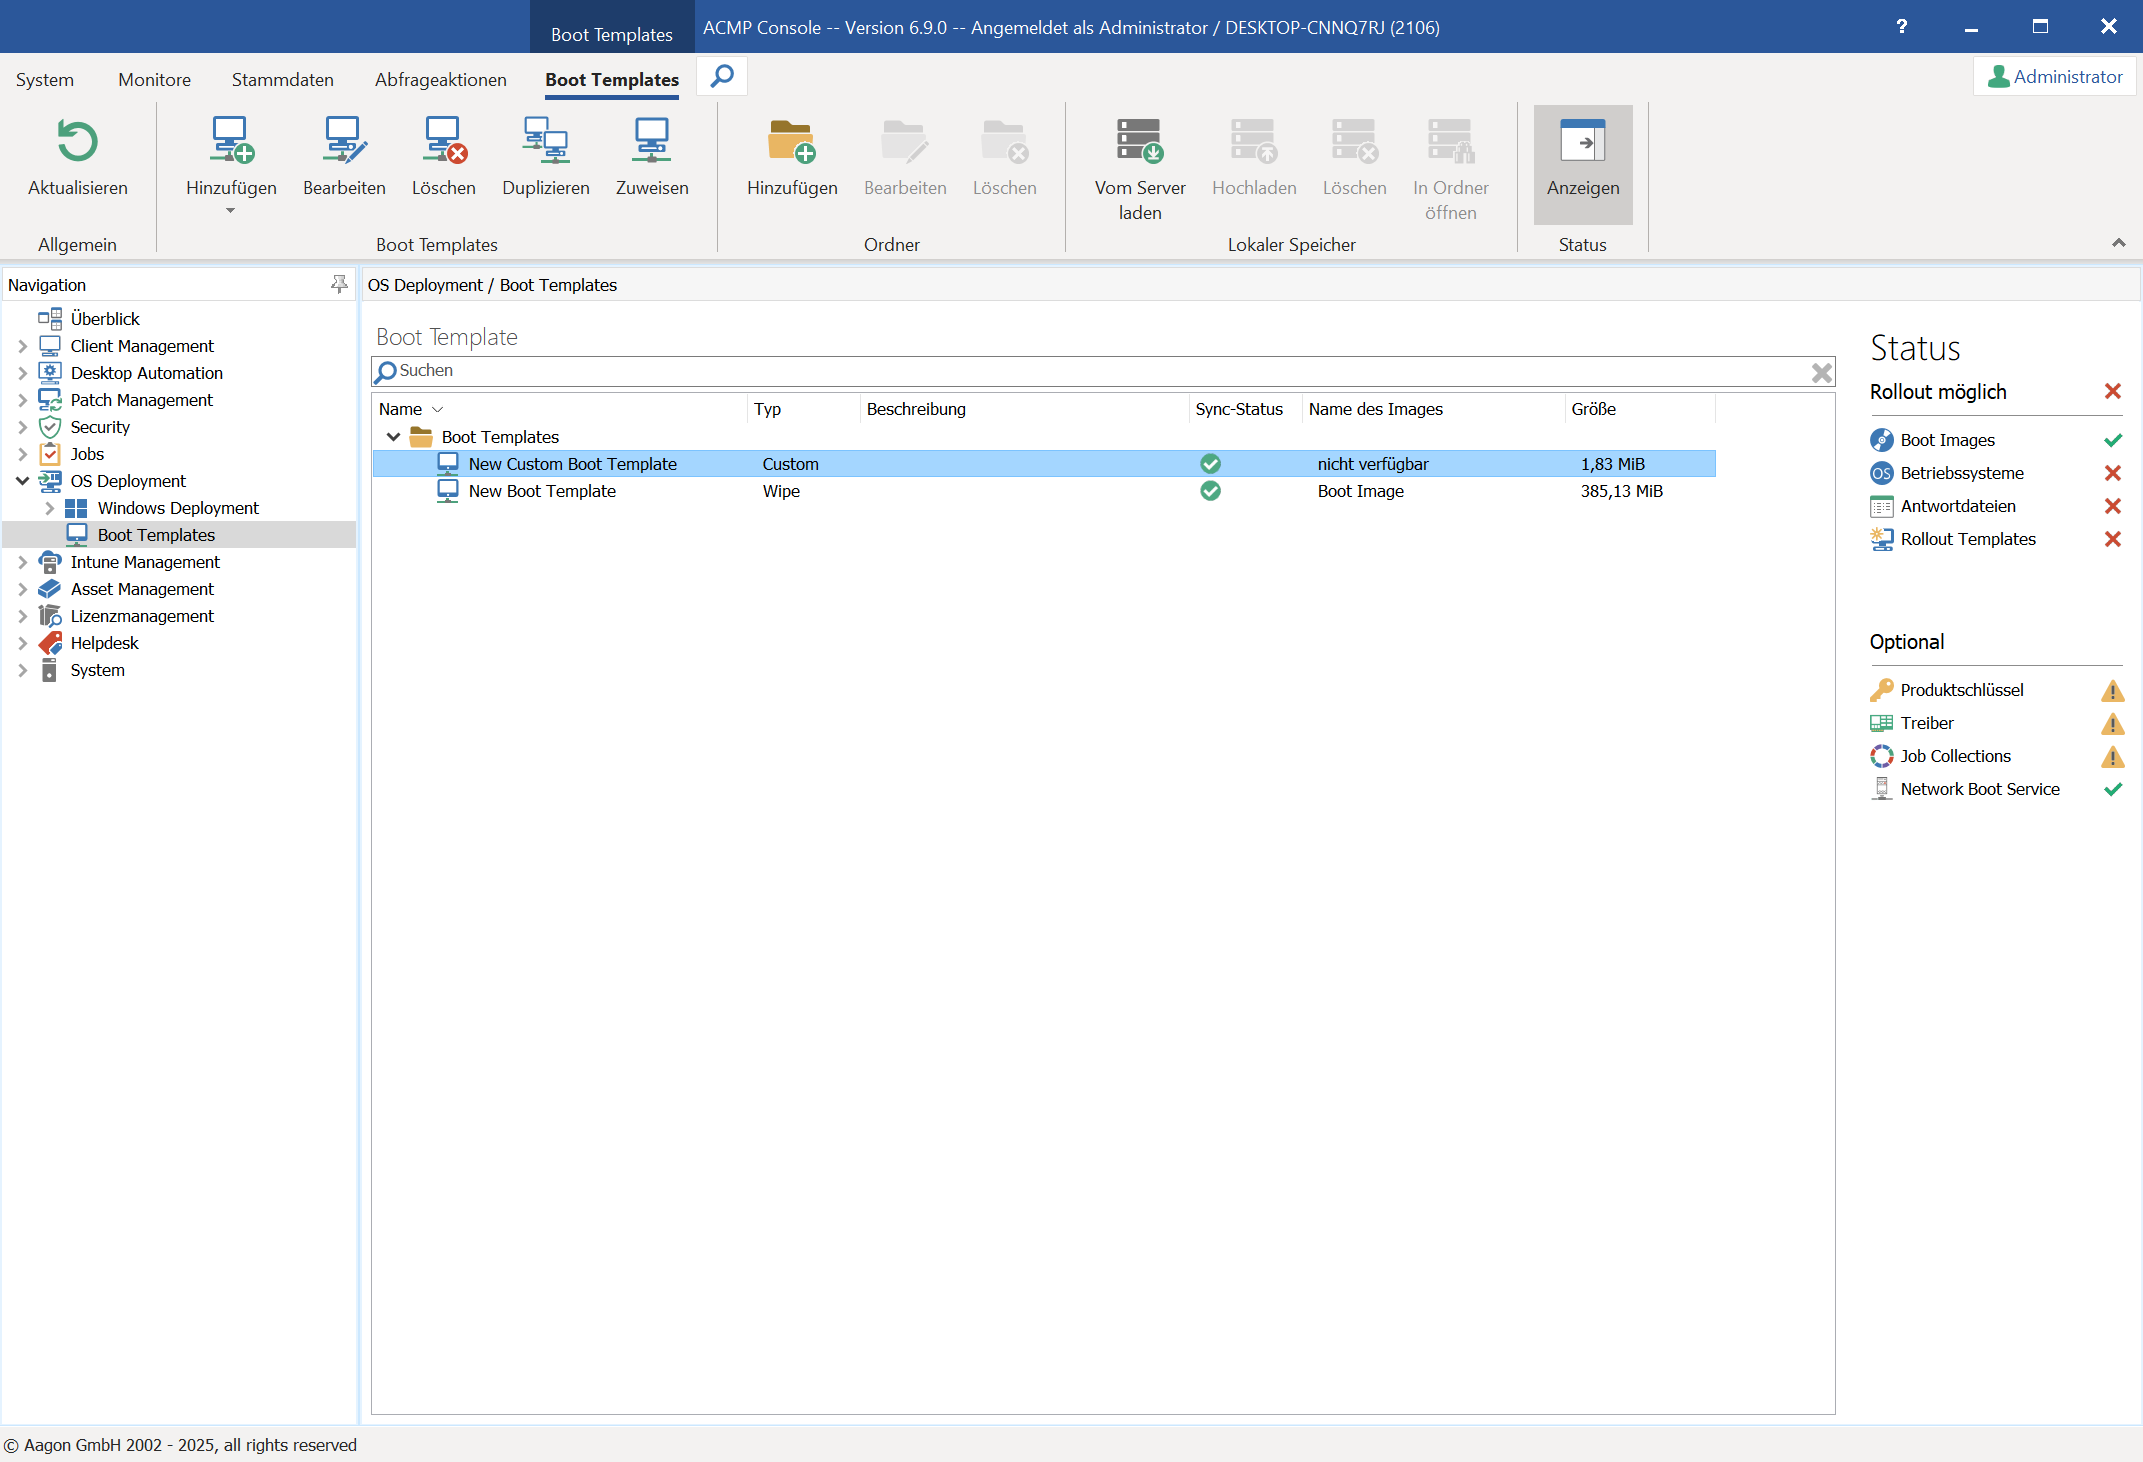Click Zuweisen boot template icon
Screen dimensions: 2143x1462
[x=651, y=141]
